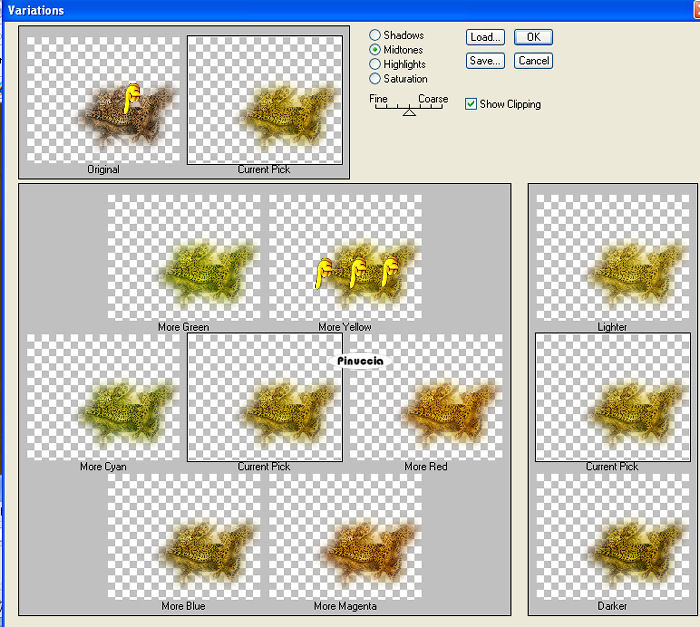Click the top Current Pick preview thumbnail
The height and width of the screenshot is (627, 700).
tap(265, 100)
